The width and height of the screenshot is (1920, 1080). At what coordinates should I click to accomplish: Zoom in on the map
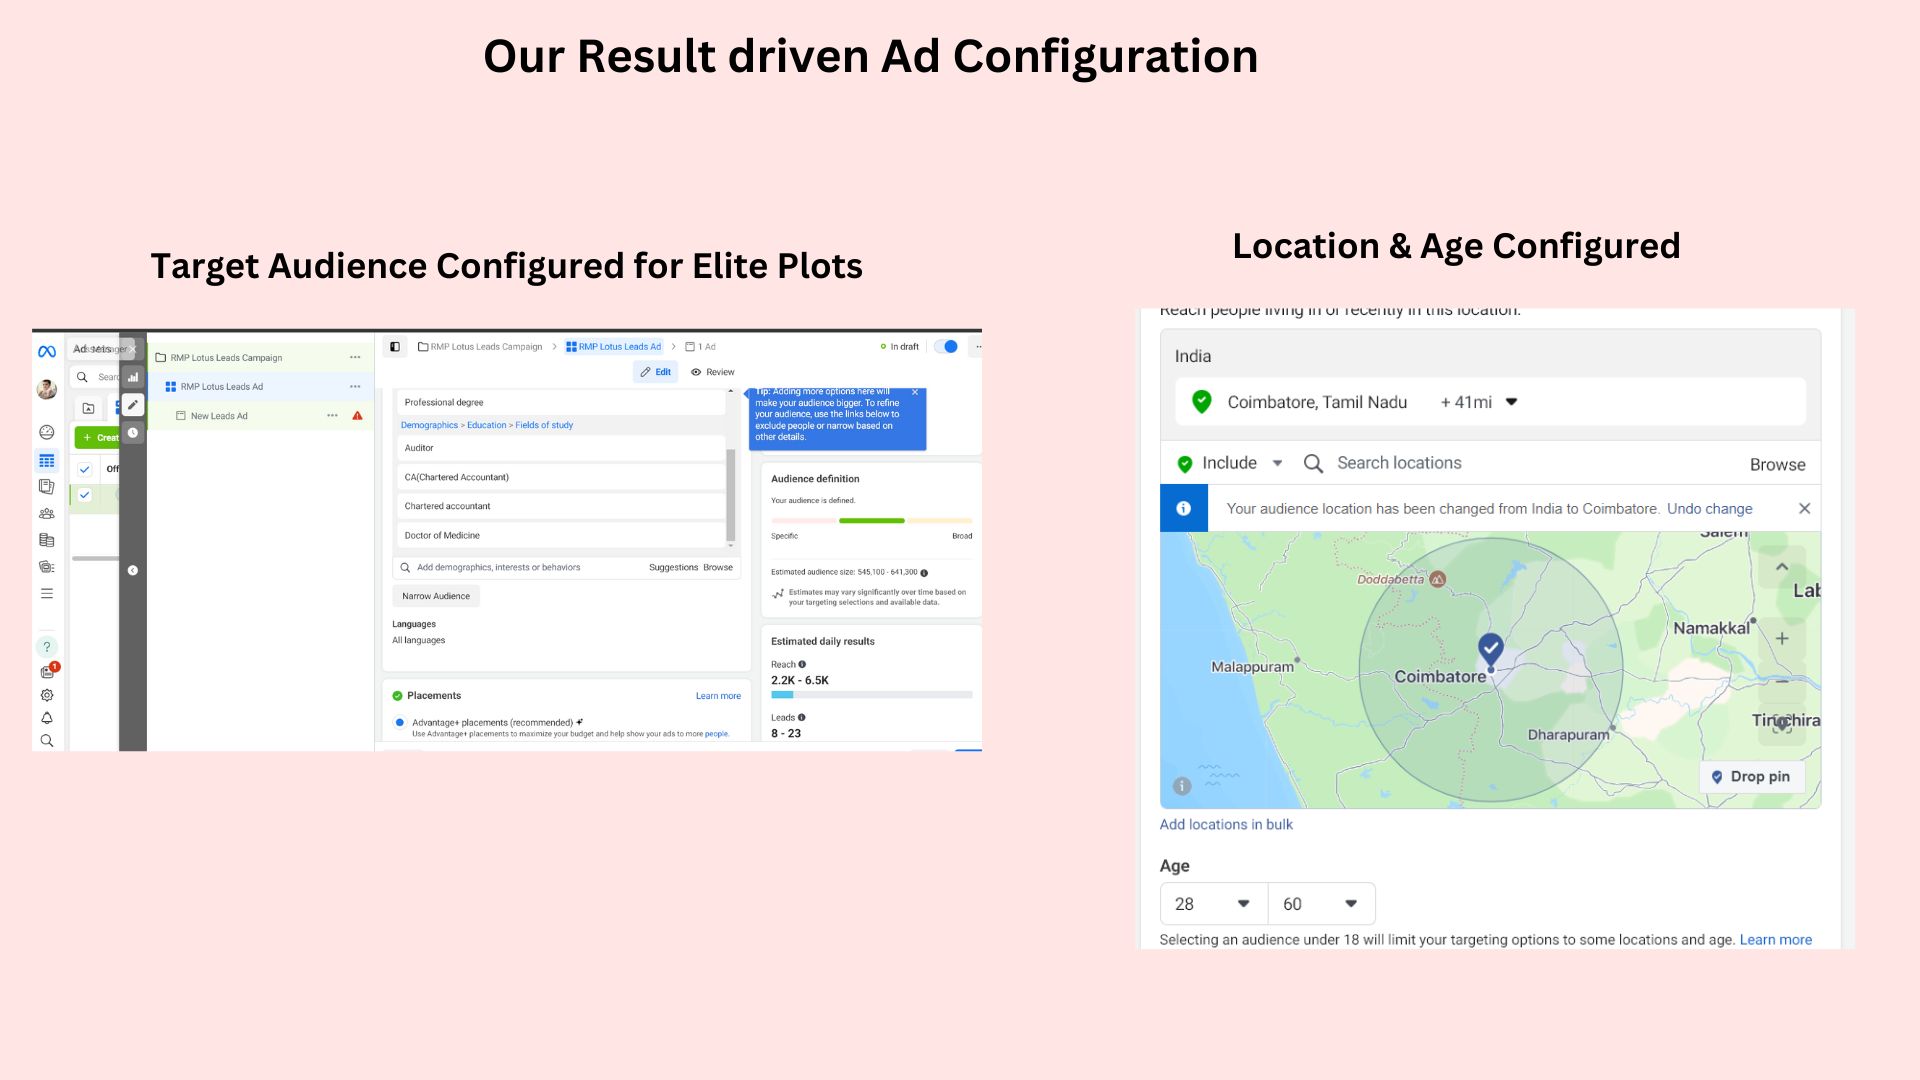click(1782, 638)
